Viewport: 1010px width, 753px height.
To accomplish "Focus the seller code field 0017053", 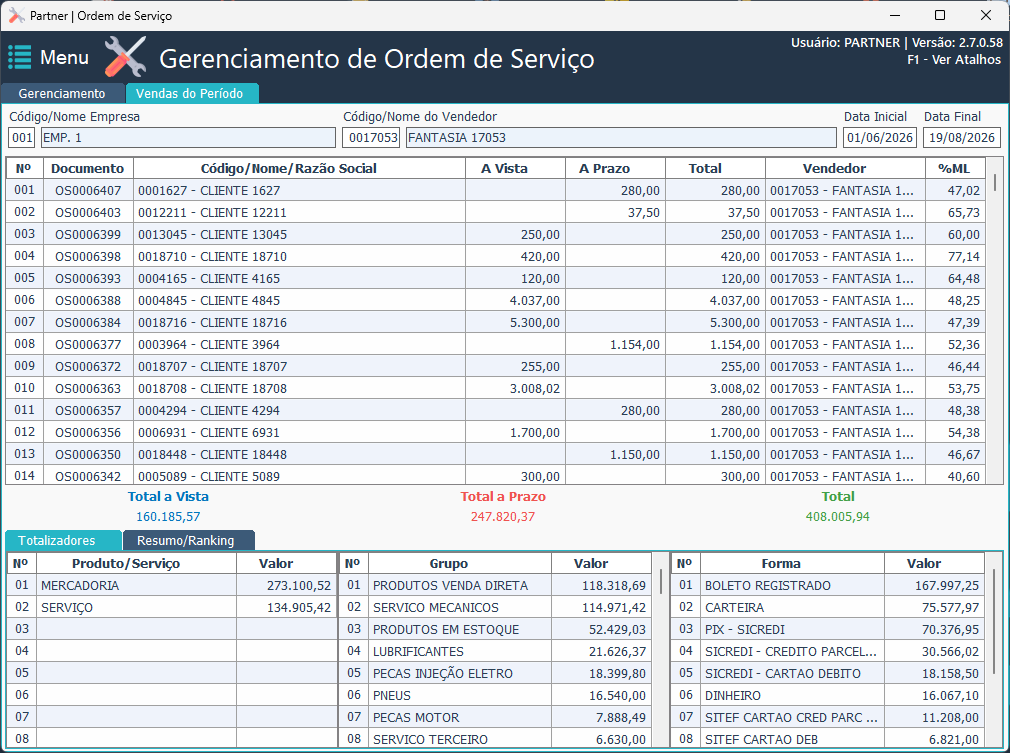I will (x=371, y=137).
